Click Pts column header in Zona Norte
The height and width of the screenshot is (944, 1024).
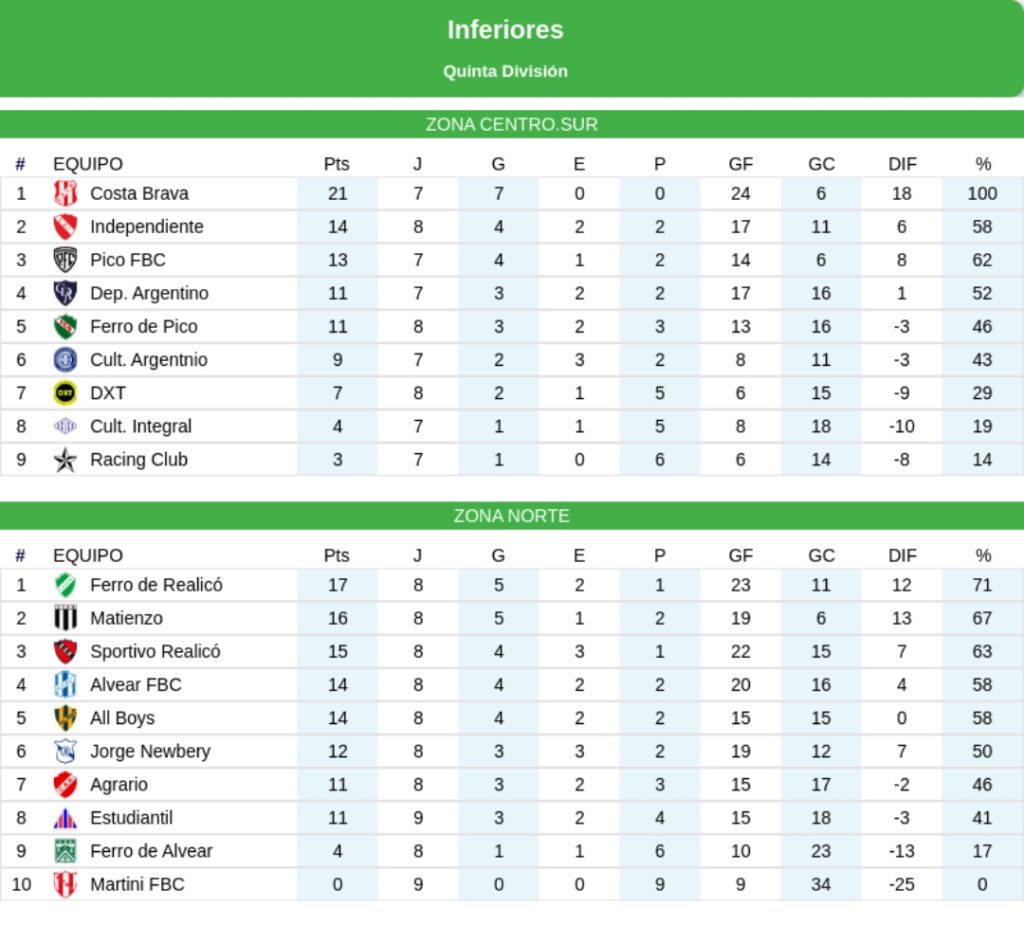(337, 555)
